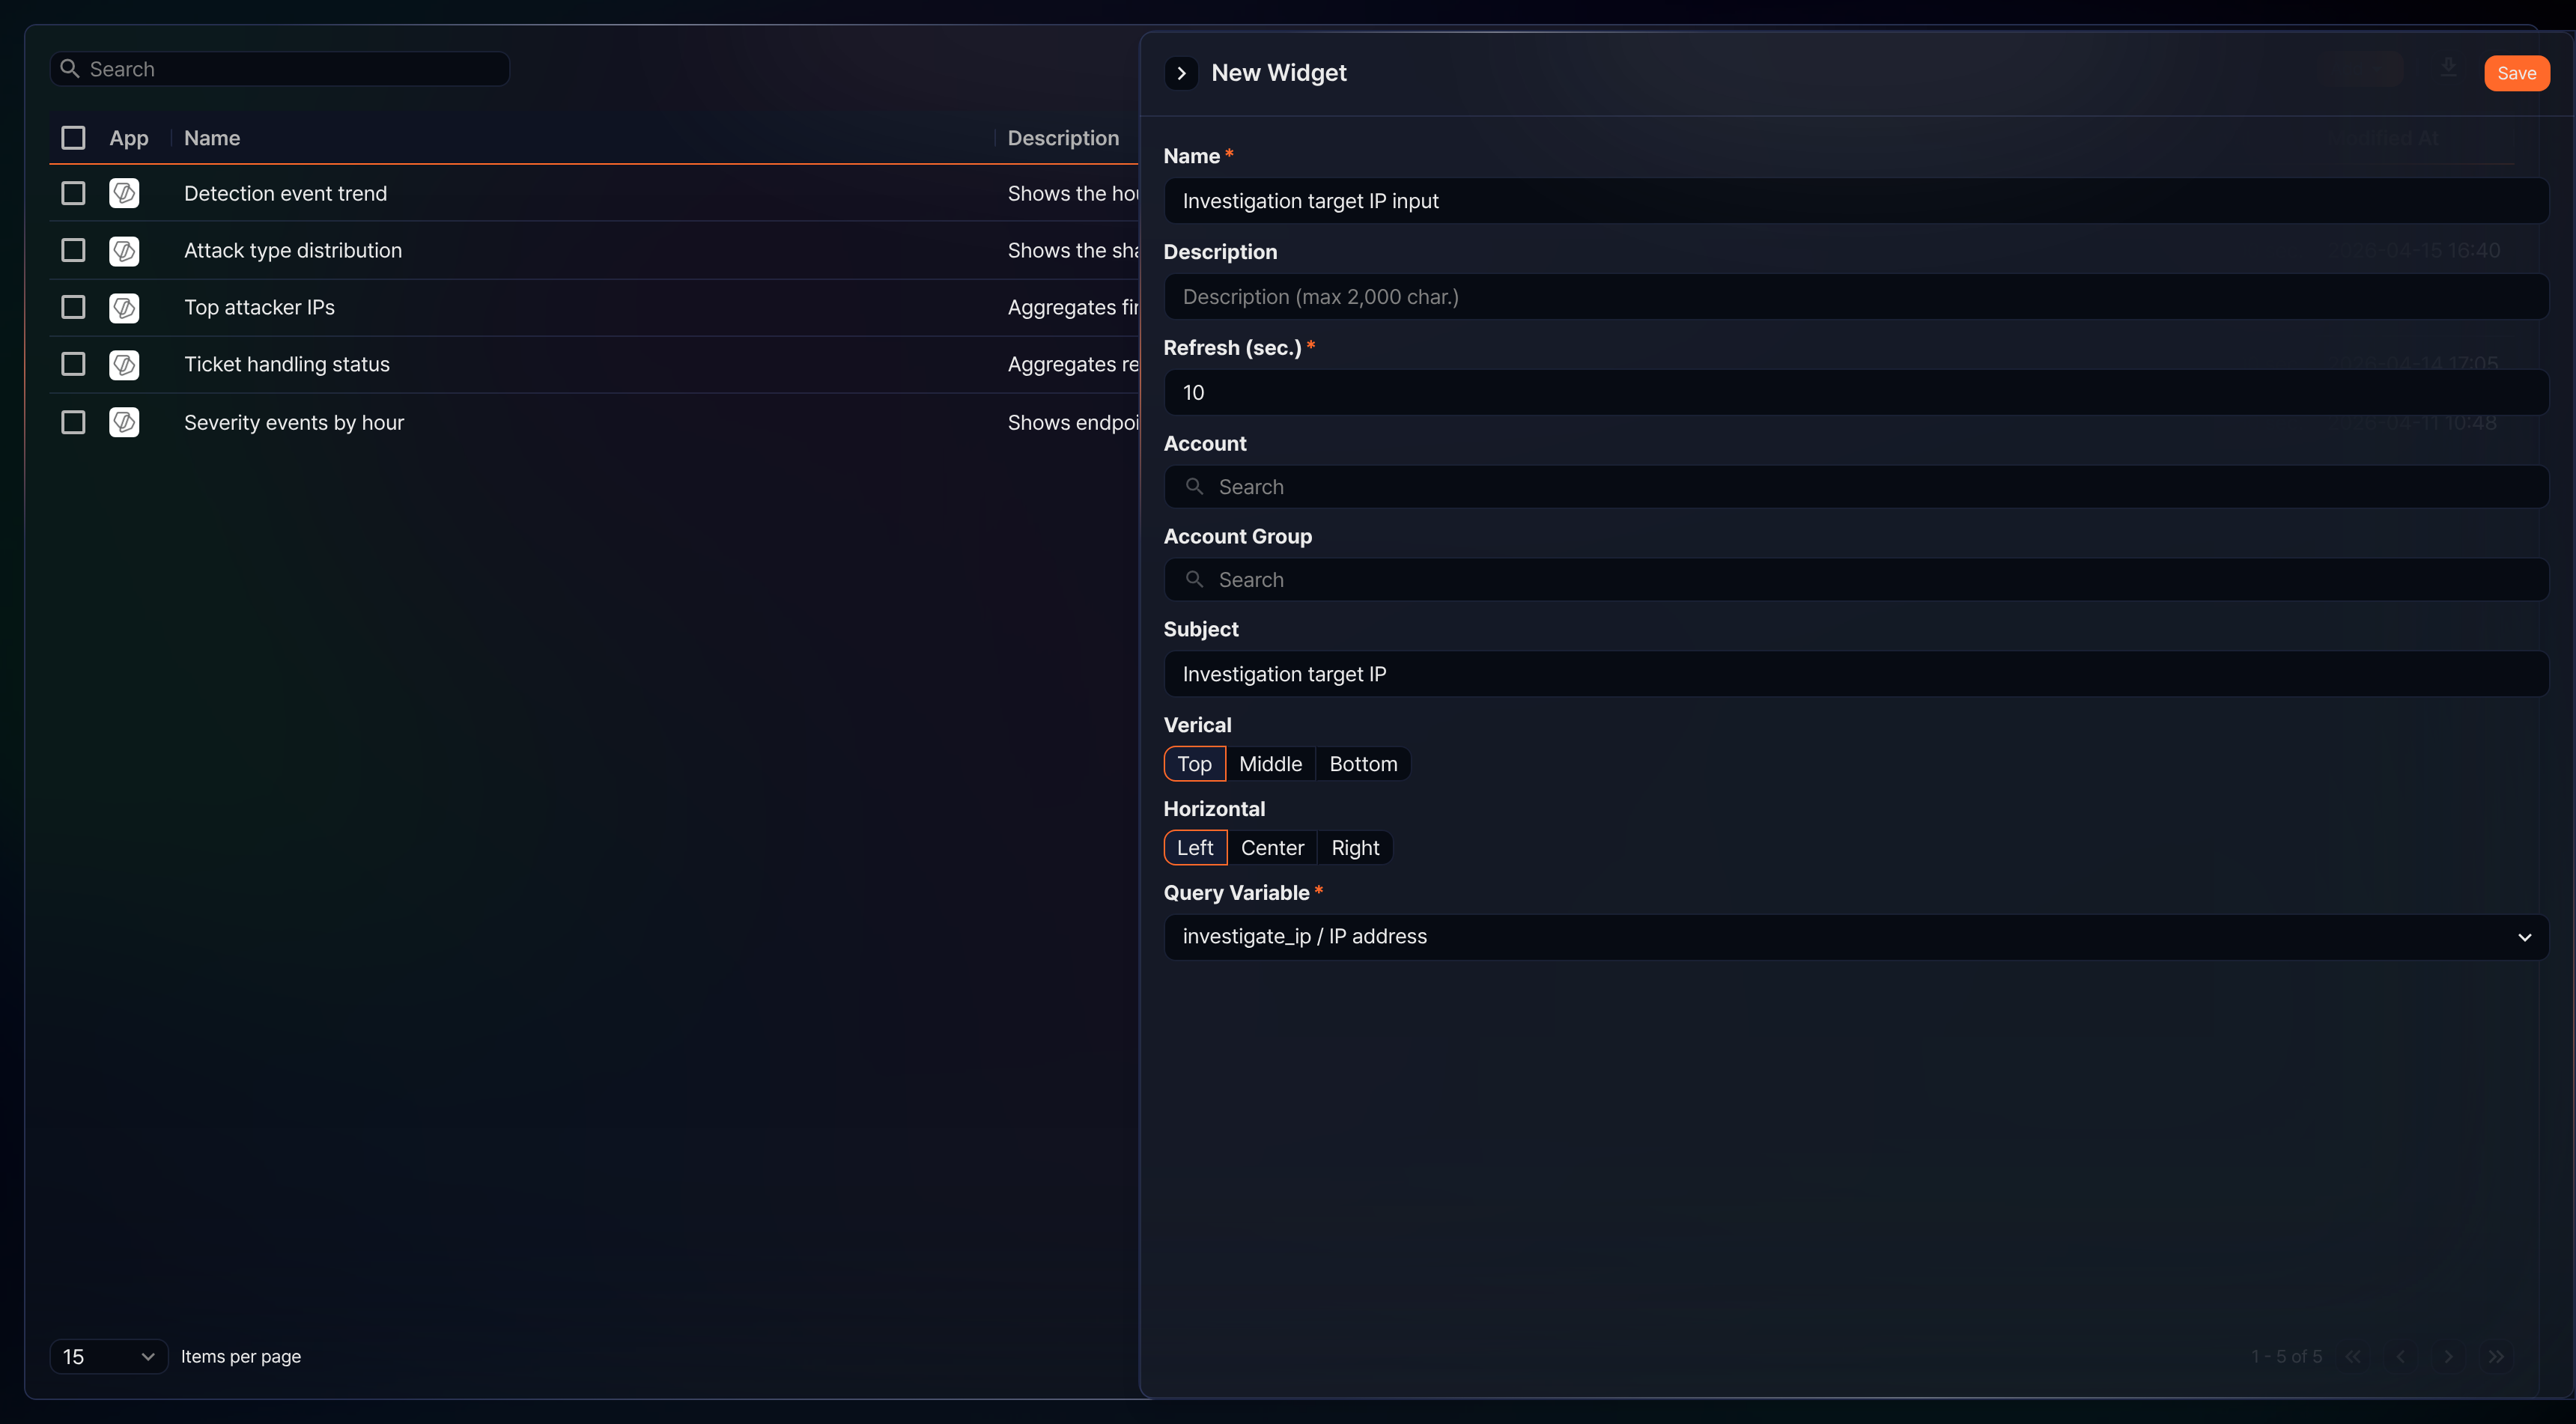Viewport: 2576px width, 1424px height.
Task: Open the Ticket handling status widget
Action: point(287,364)
